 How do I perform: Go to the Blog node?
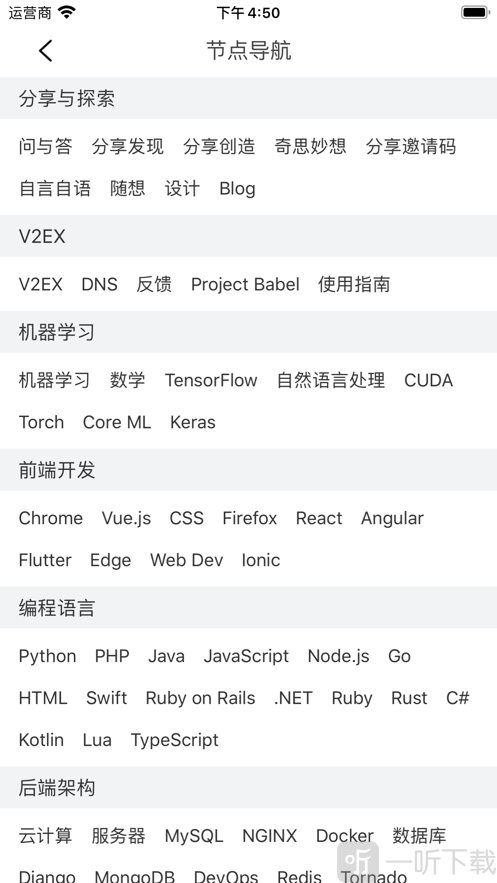[238, 189]
